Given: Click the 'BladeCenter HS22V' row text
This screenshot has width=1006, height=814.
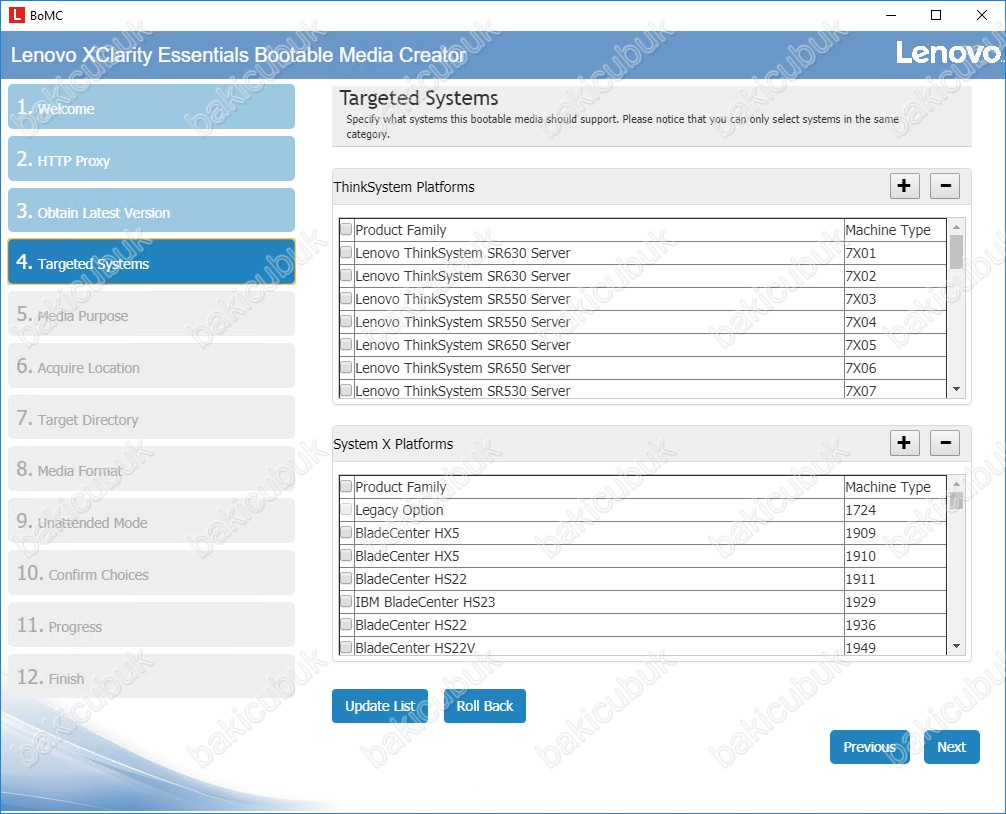Looking at the screenshot, I should (415, 647).
